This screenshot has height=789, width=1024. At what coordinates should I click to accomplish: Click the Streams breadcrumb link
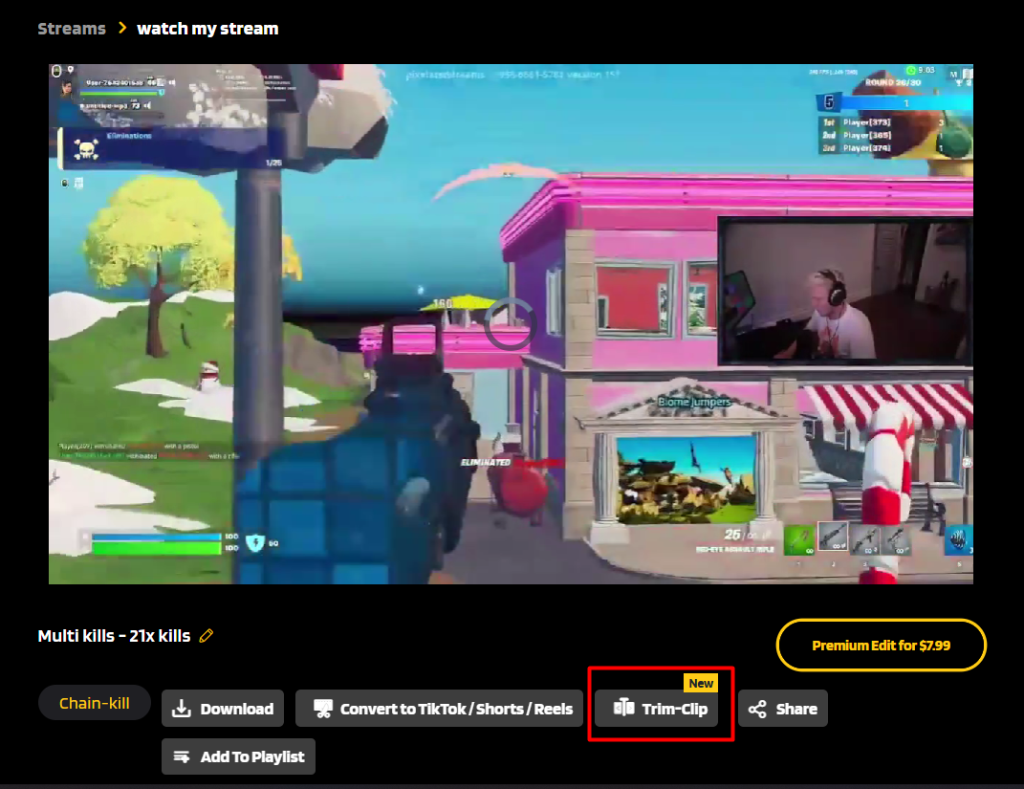click(x=71, y=29)
